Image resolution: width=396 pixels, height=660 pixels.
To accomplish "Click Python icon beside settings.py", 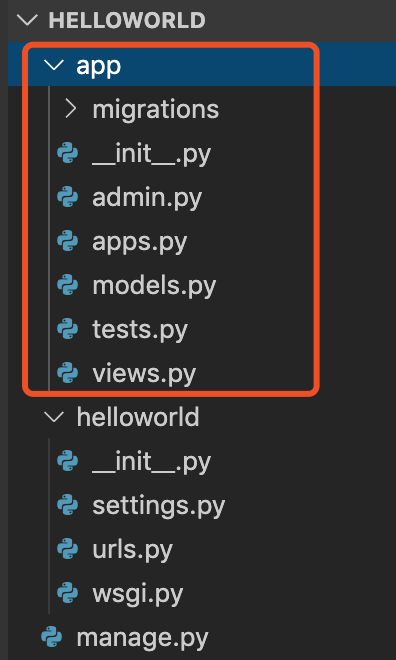I will tap(68, 505).
